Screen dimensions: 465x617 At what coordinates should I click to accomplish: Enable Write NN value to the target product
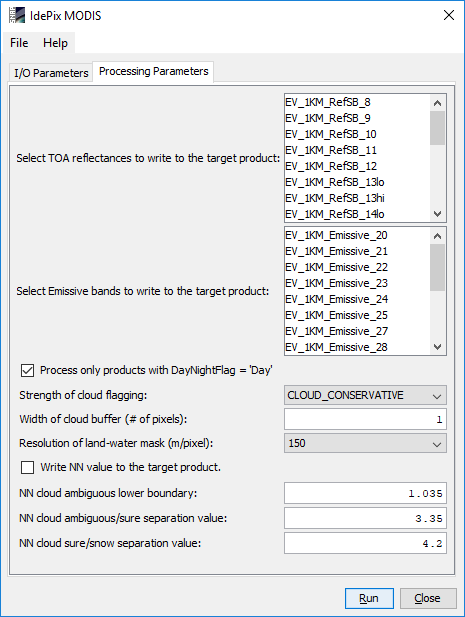27,467
